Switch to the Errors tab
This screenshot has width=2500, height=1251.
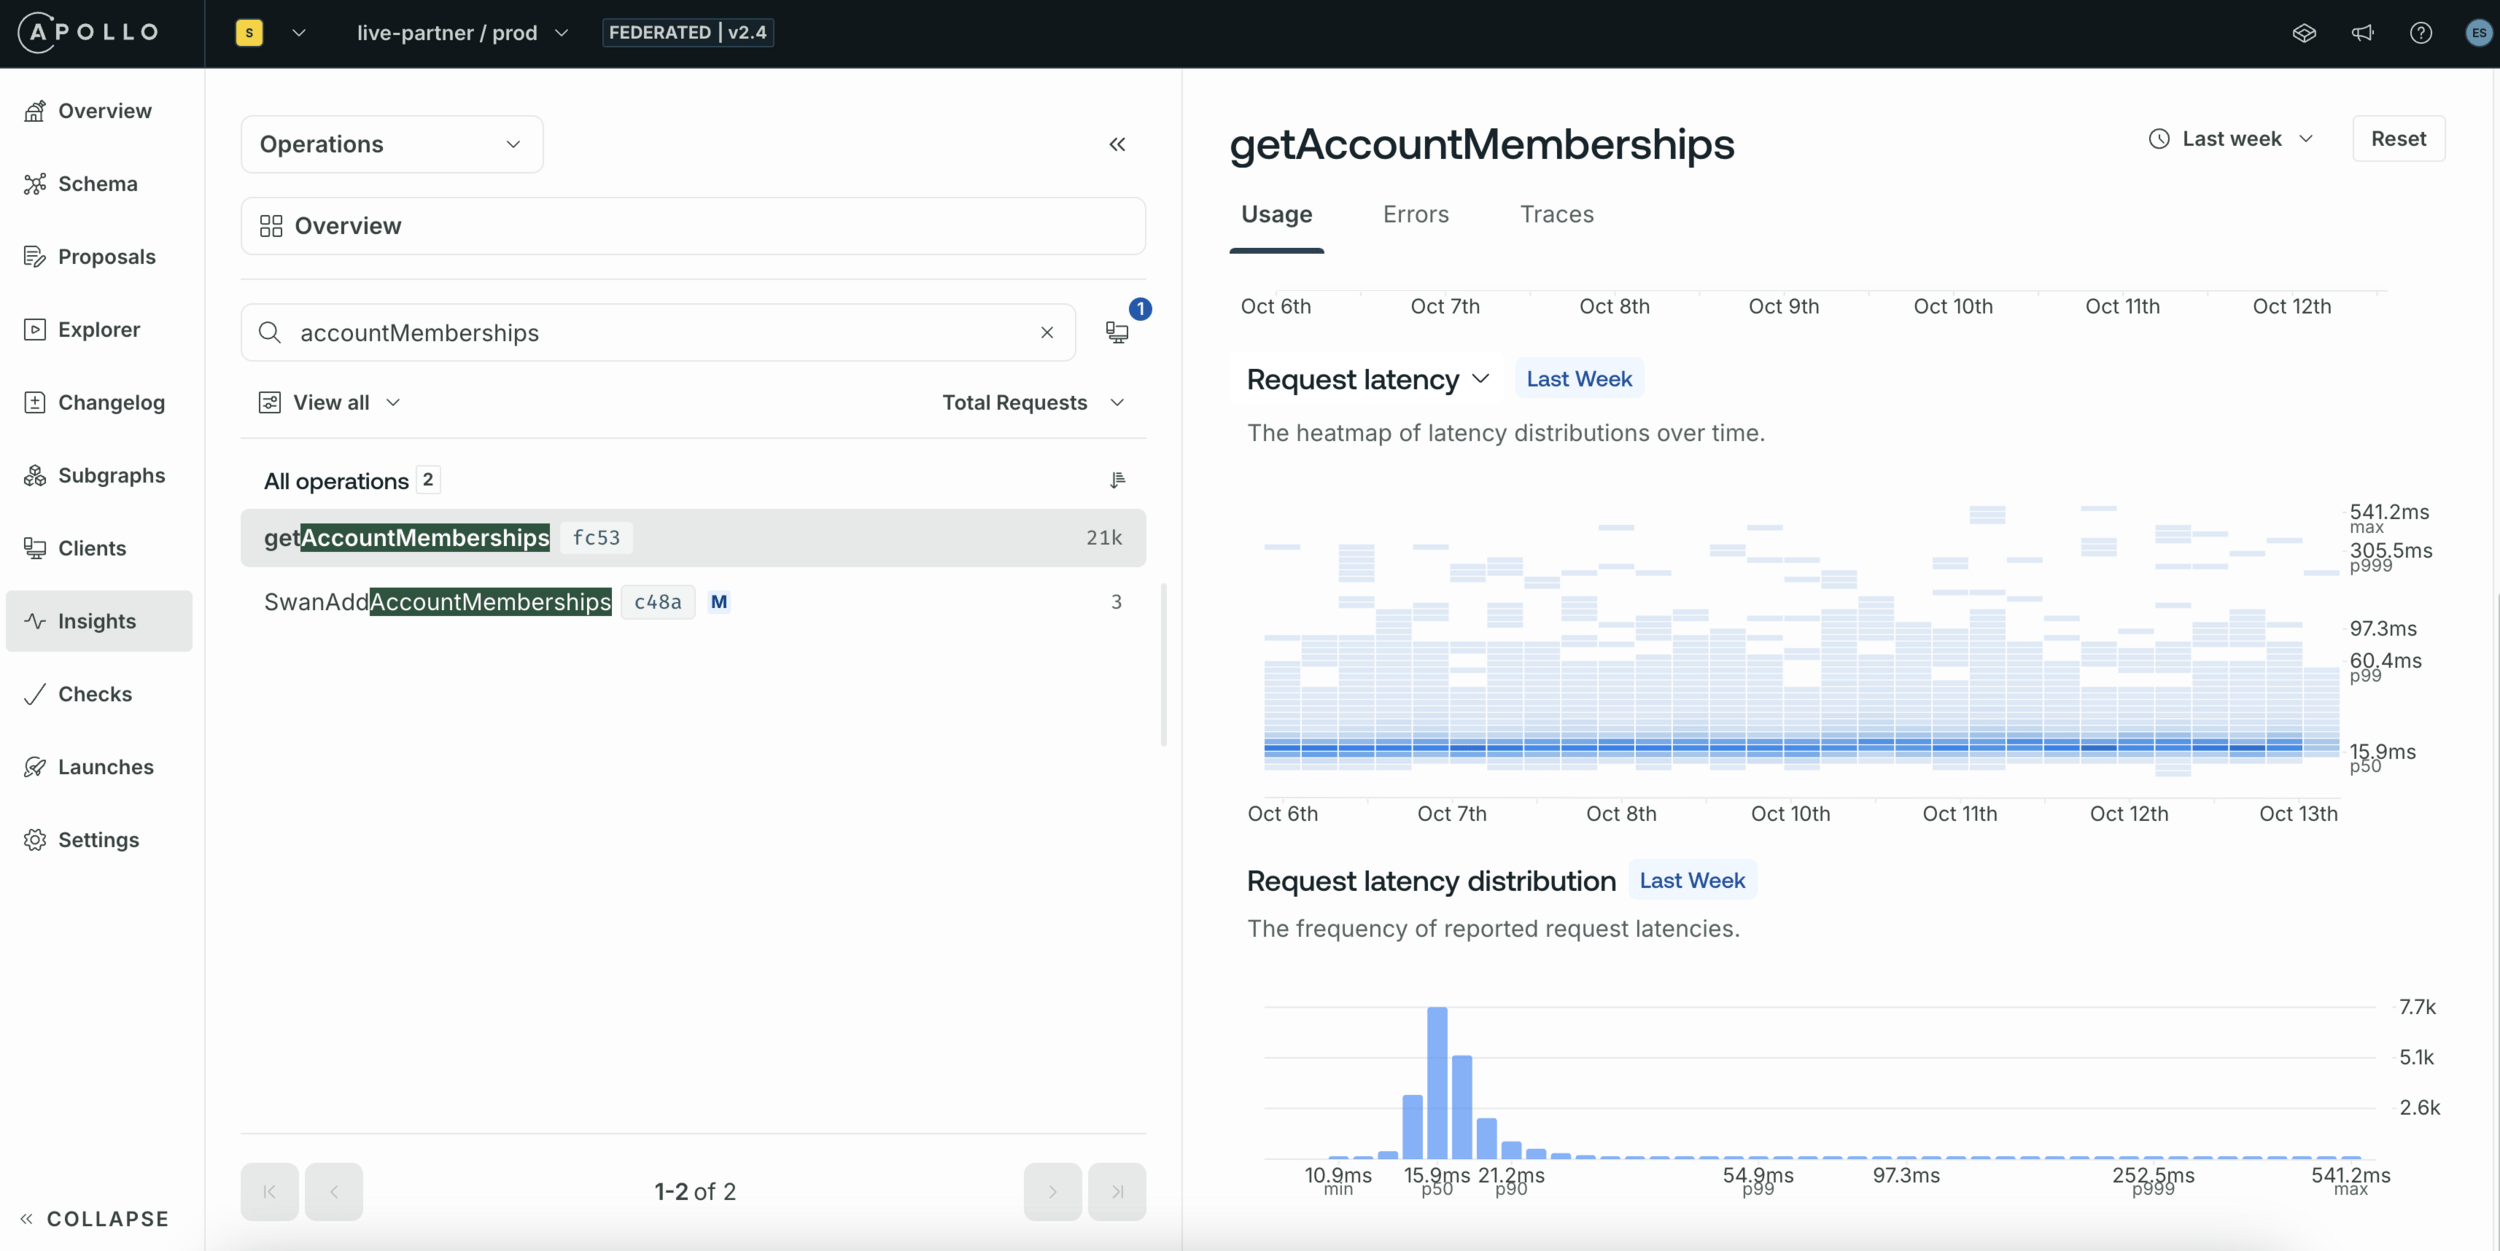pyautogui.click(x=1415, y=215)
